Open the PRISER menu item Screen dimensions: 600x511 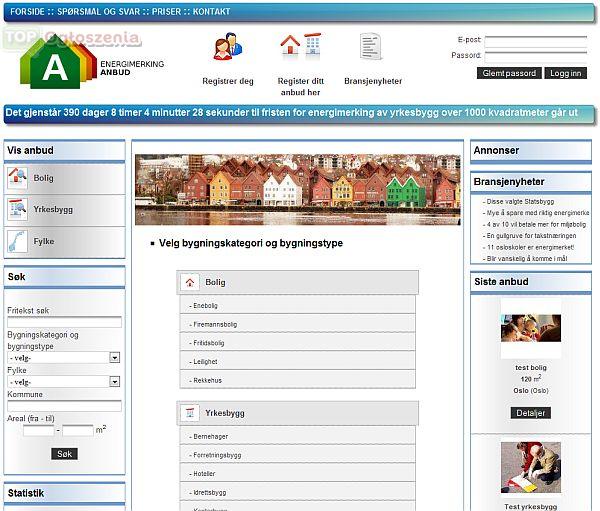[x=166, y=11]
